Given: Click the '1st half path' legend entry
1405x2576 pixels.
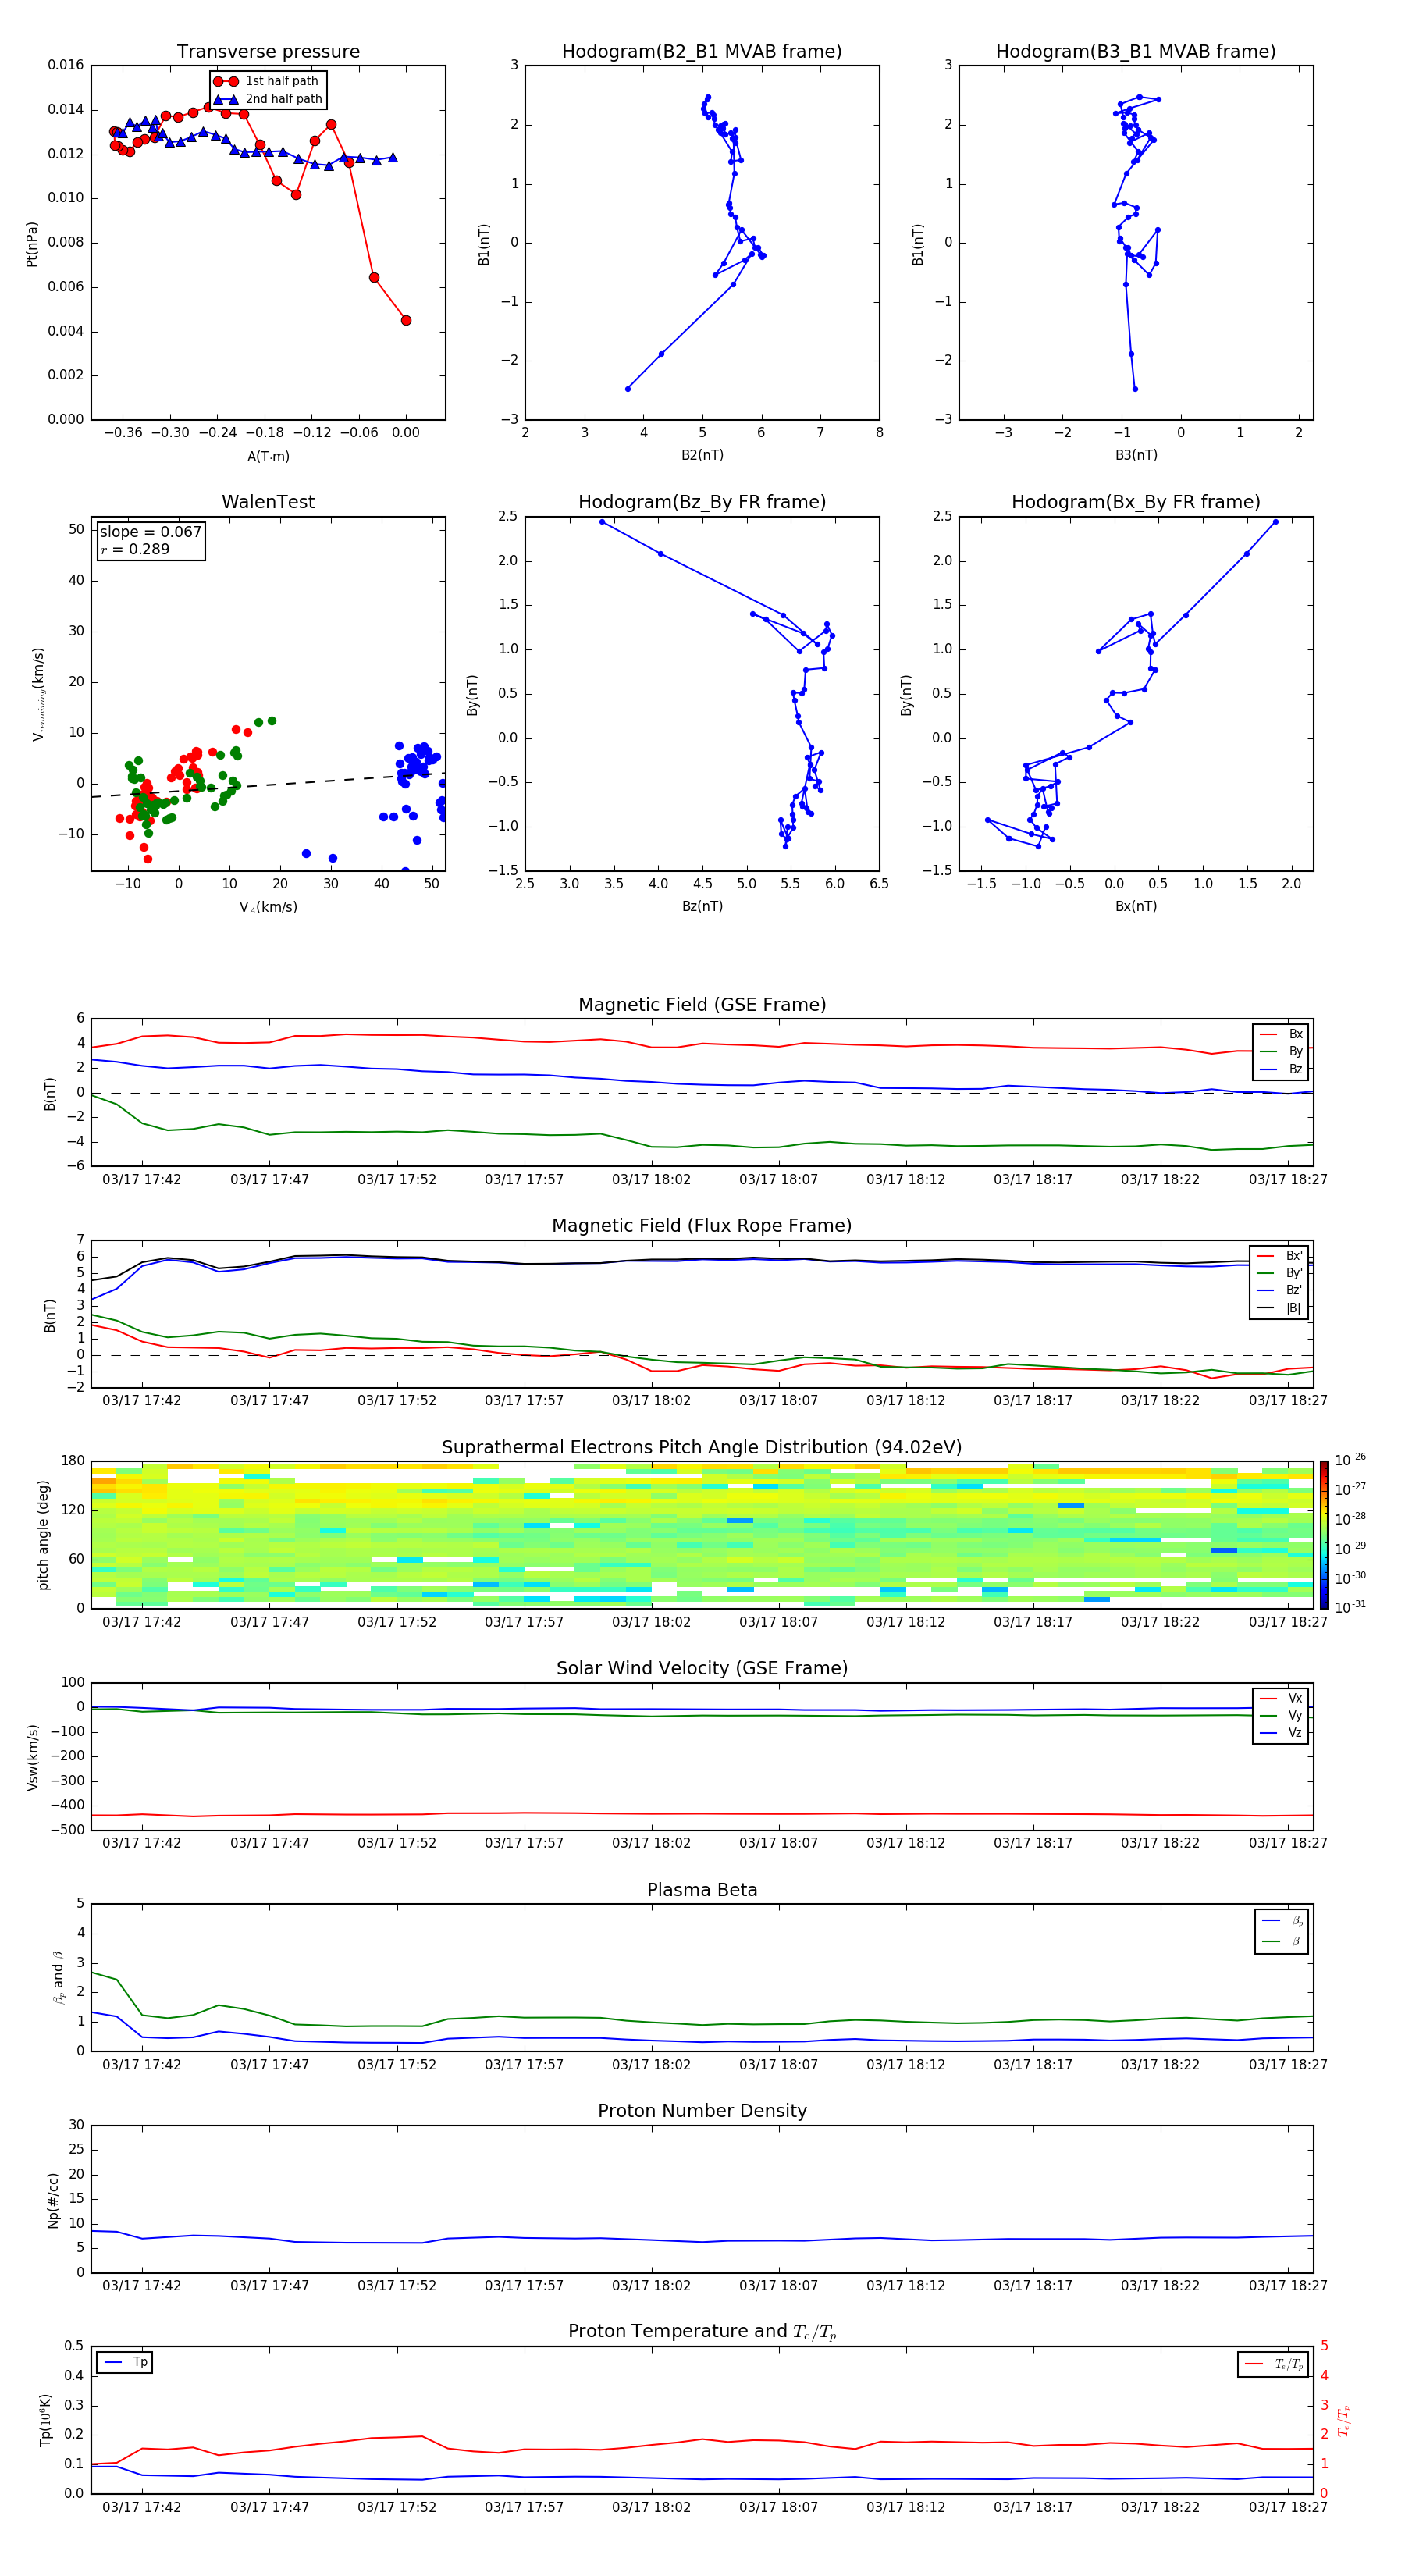Looking at the screenshot, I should point(267,81).
